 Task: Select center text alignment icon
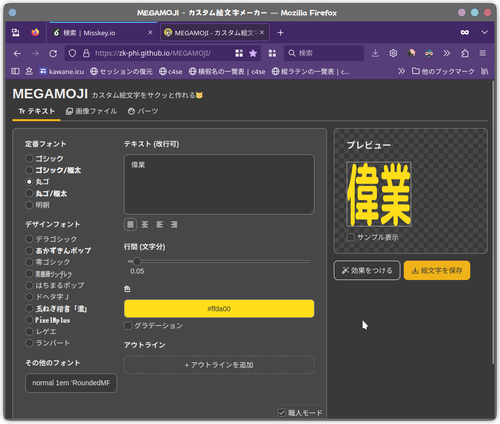tap(145, 225)
